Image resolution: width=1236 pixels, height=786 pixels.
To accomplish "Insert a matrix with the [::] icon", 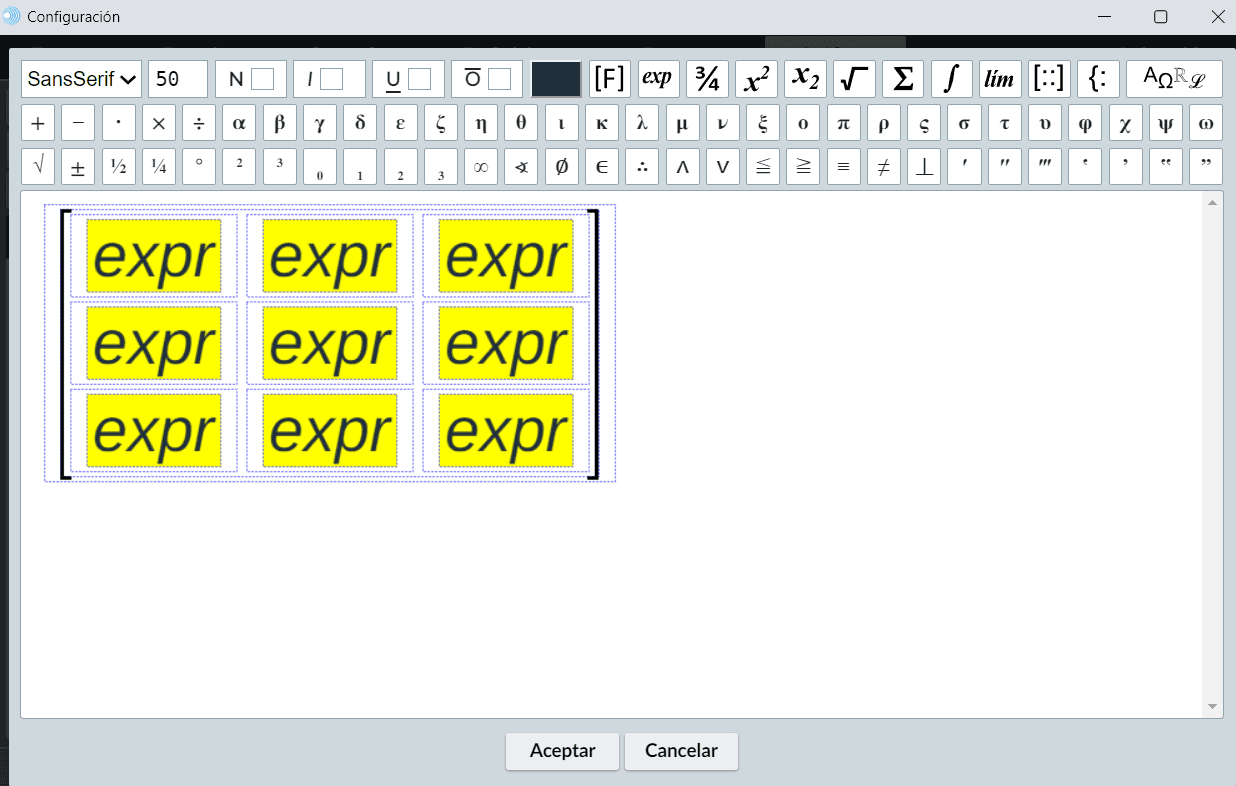I will click(1049, 79).
